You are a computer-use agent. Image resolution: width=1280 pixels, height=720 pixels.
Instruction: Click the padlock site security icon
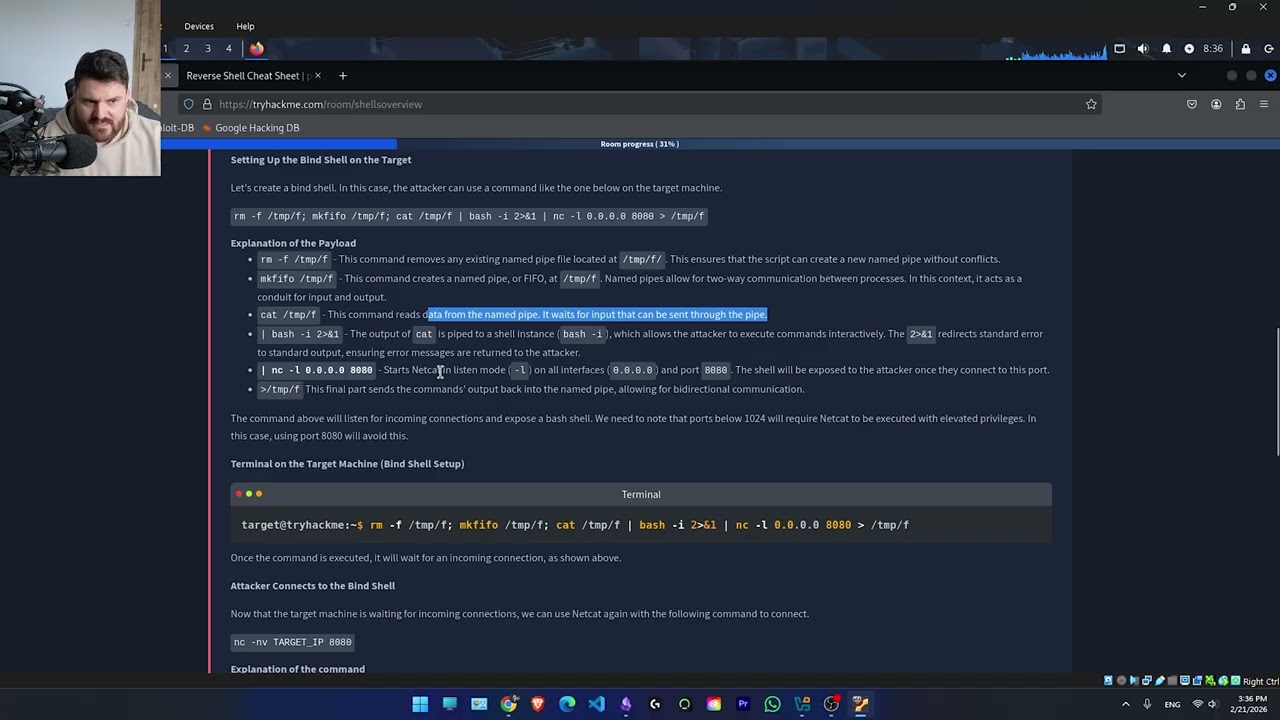point(207,104)
